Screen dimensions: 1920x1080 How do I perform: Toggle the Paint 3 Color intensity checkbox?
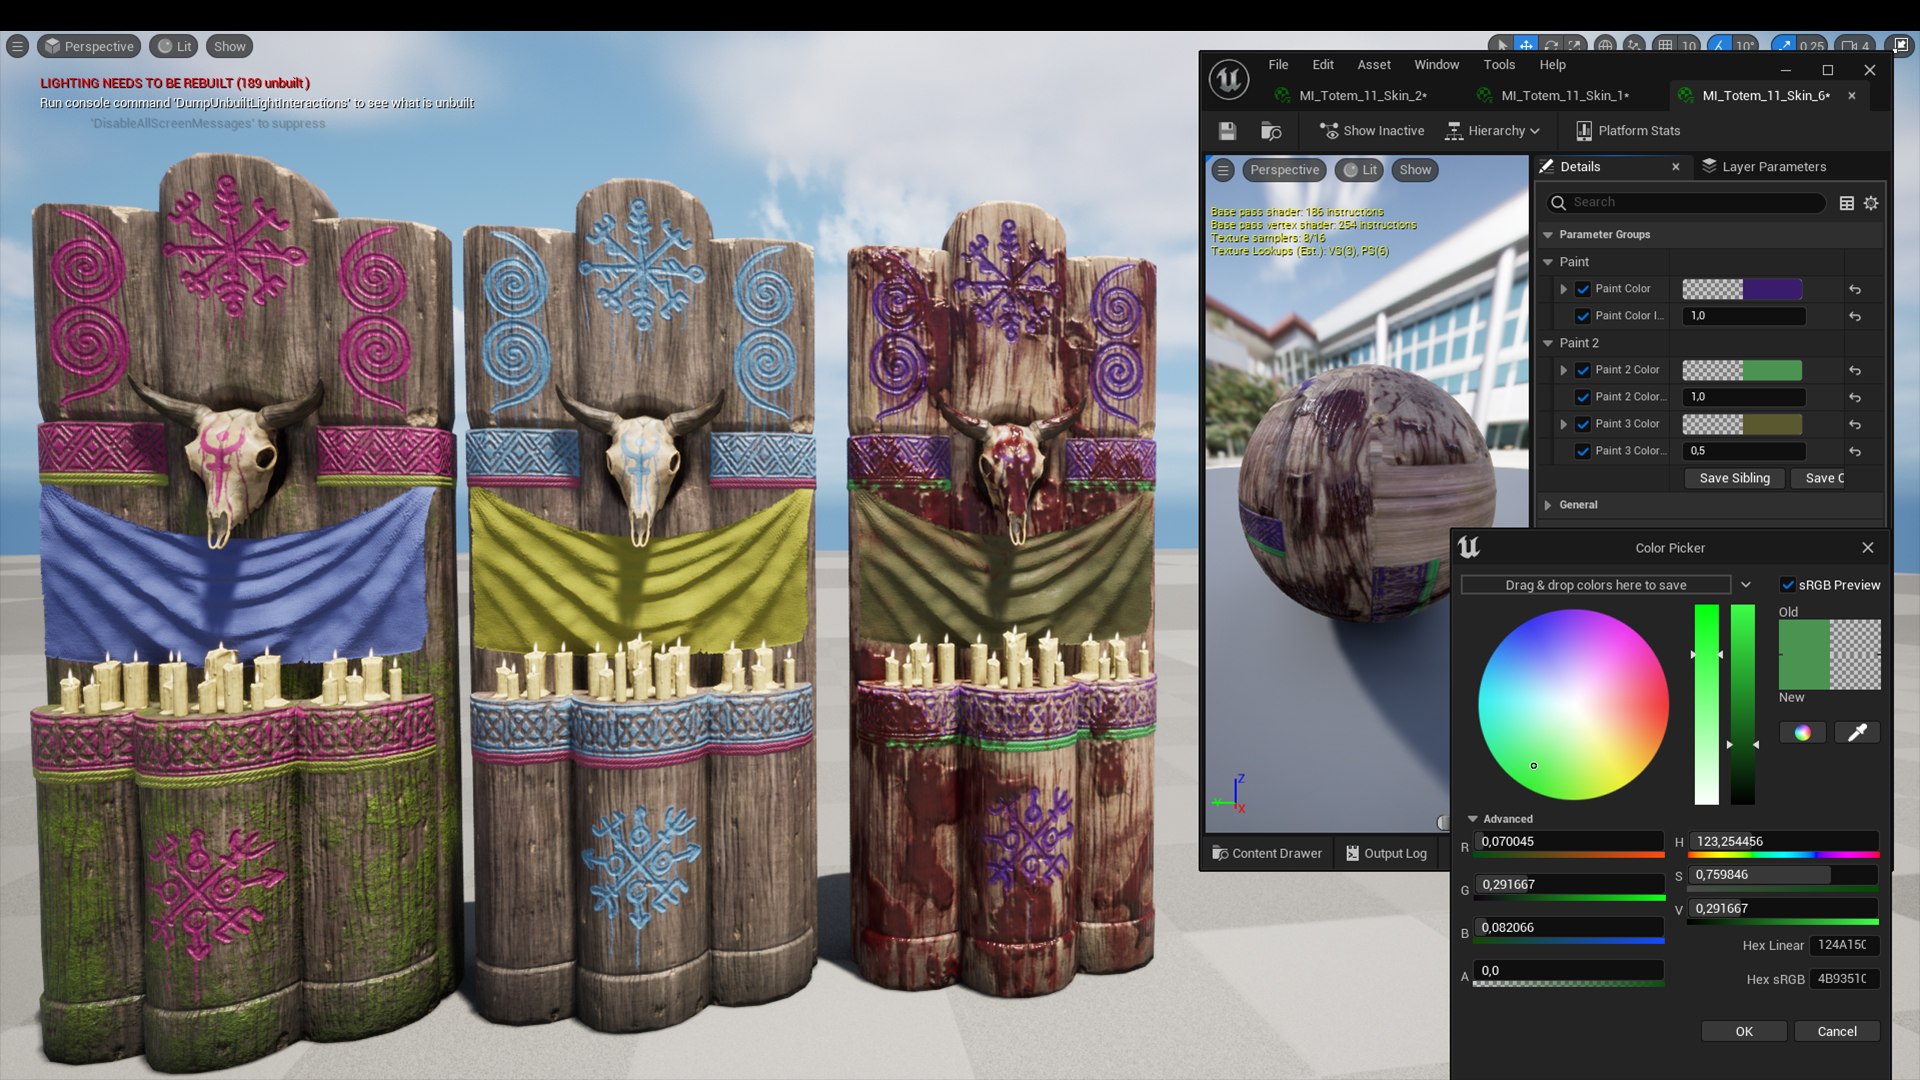(x=1583, y=451)
